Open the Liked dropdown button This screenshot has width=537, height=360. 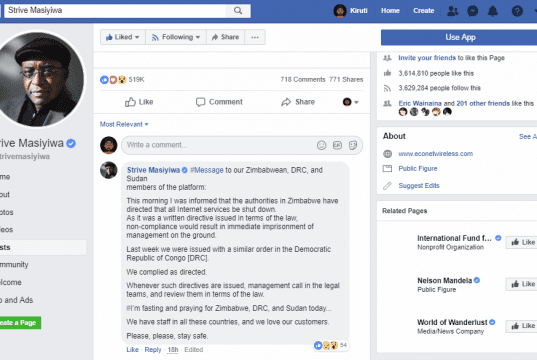123,37
